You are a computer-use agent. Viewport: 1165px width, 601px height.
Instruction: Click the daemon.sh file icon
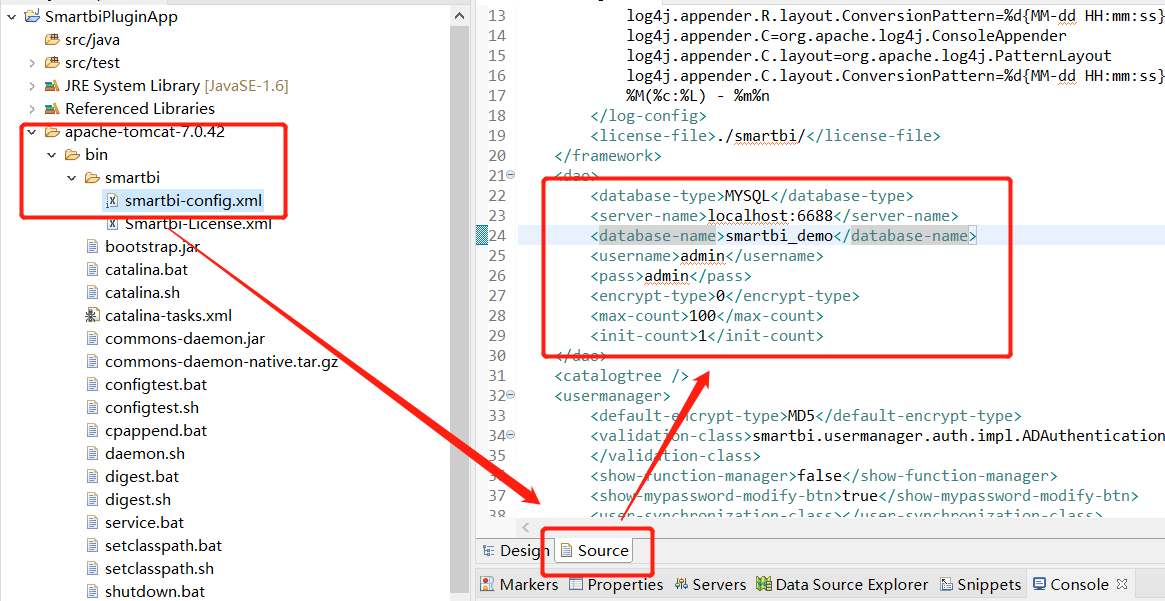tap(92, 454)
